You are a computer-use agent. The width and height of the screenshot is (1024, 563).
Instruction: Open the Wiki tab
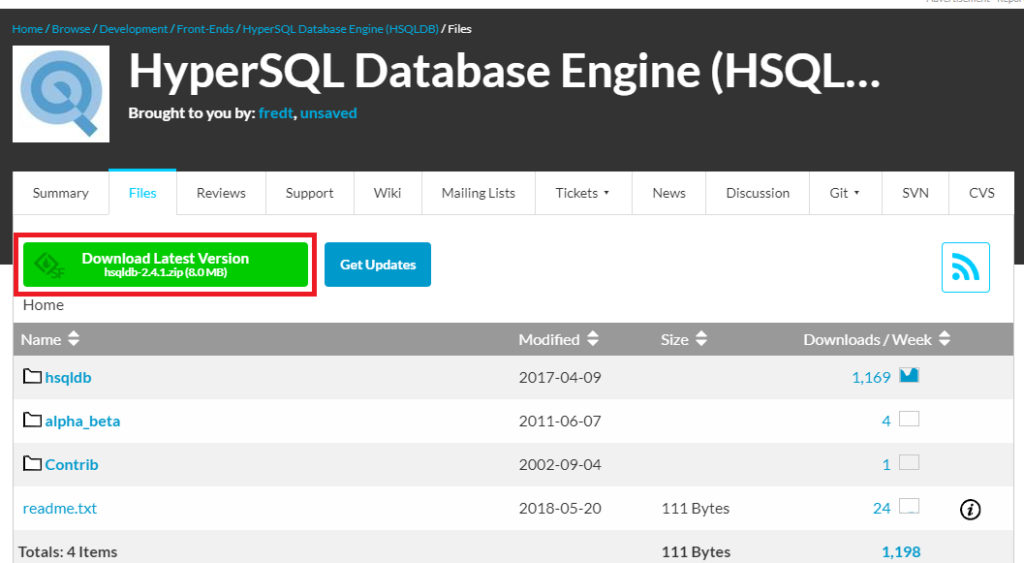387,193
